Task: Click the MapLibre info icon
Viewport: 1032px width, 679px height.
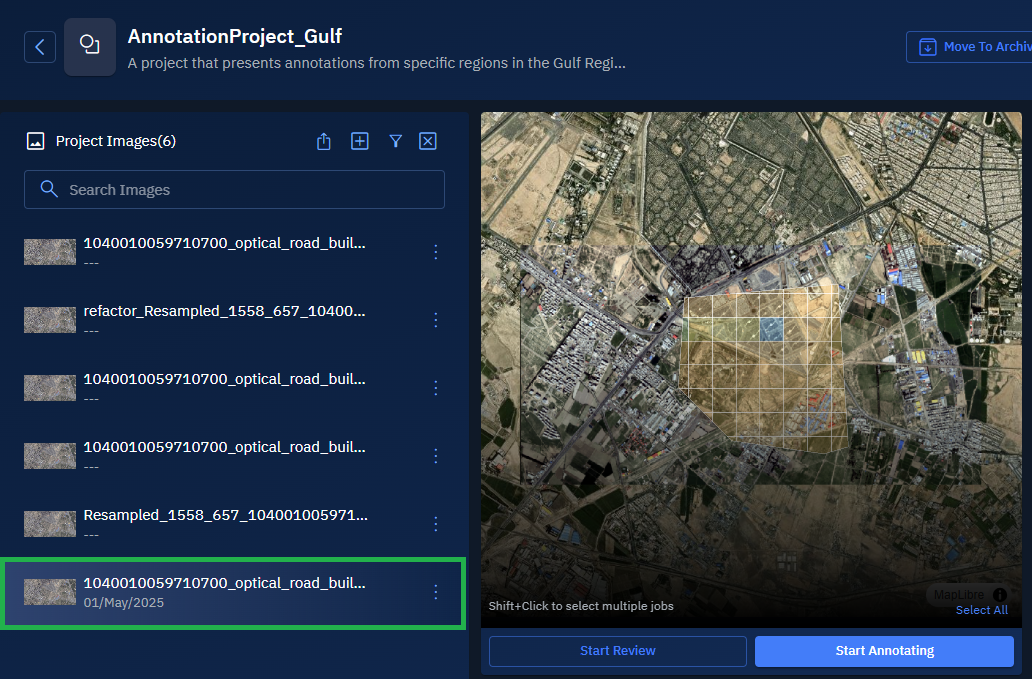Action: click(1000, 595)
